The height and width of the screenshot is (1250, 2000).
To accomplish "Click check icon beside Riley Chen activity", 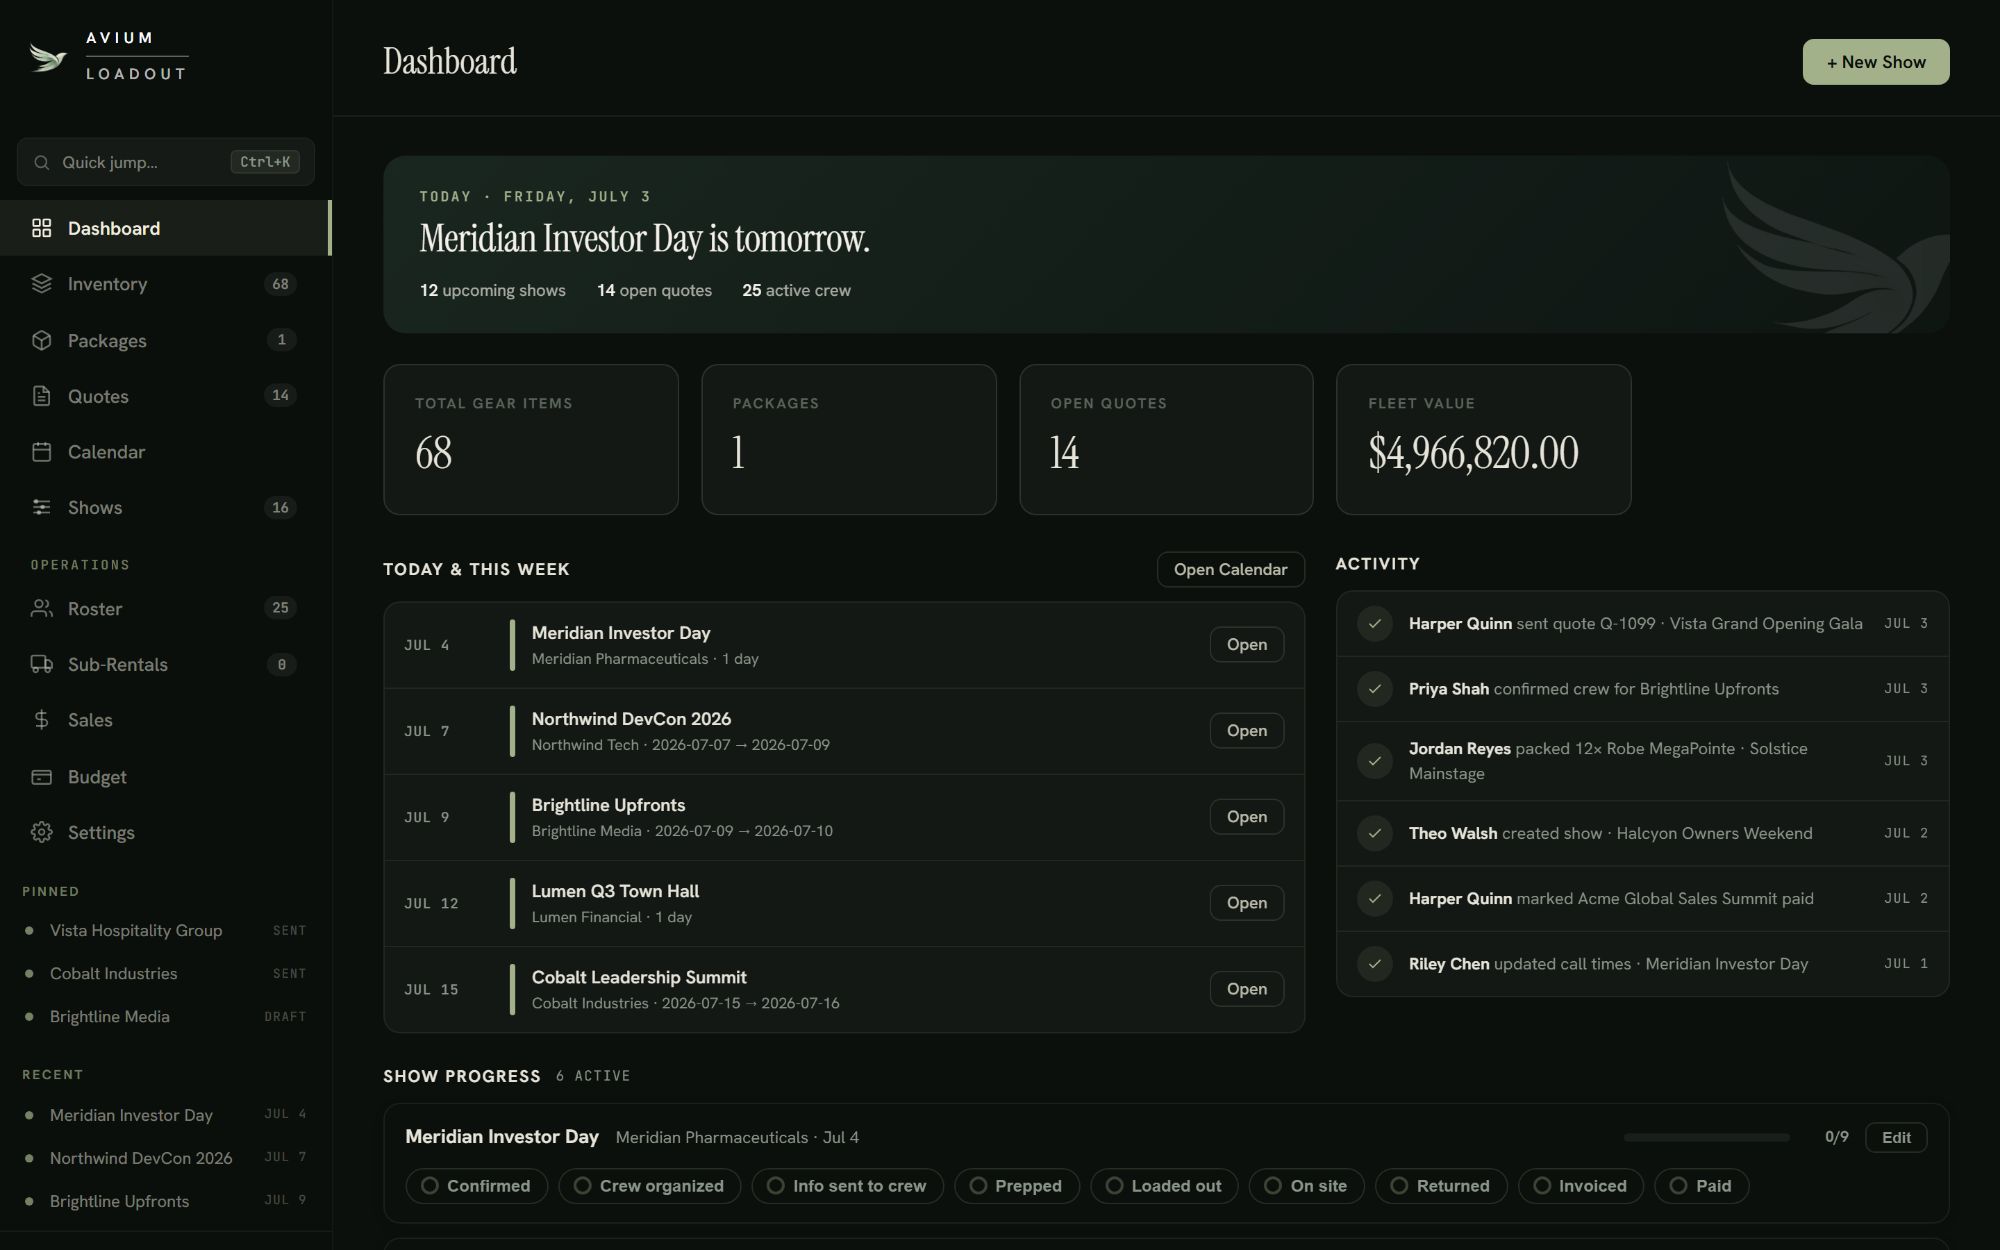I will tap(1375, 964).
